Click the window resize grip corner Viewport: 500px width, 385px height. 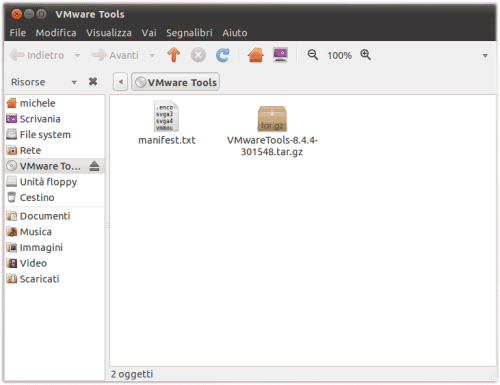click(x=492, y=377)
